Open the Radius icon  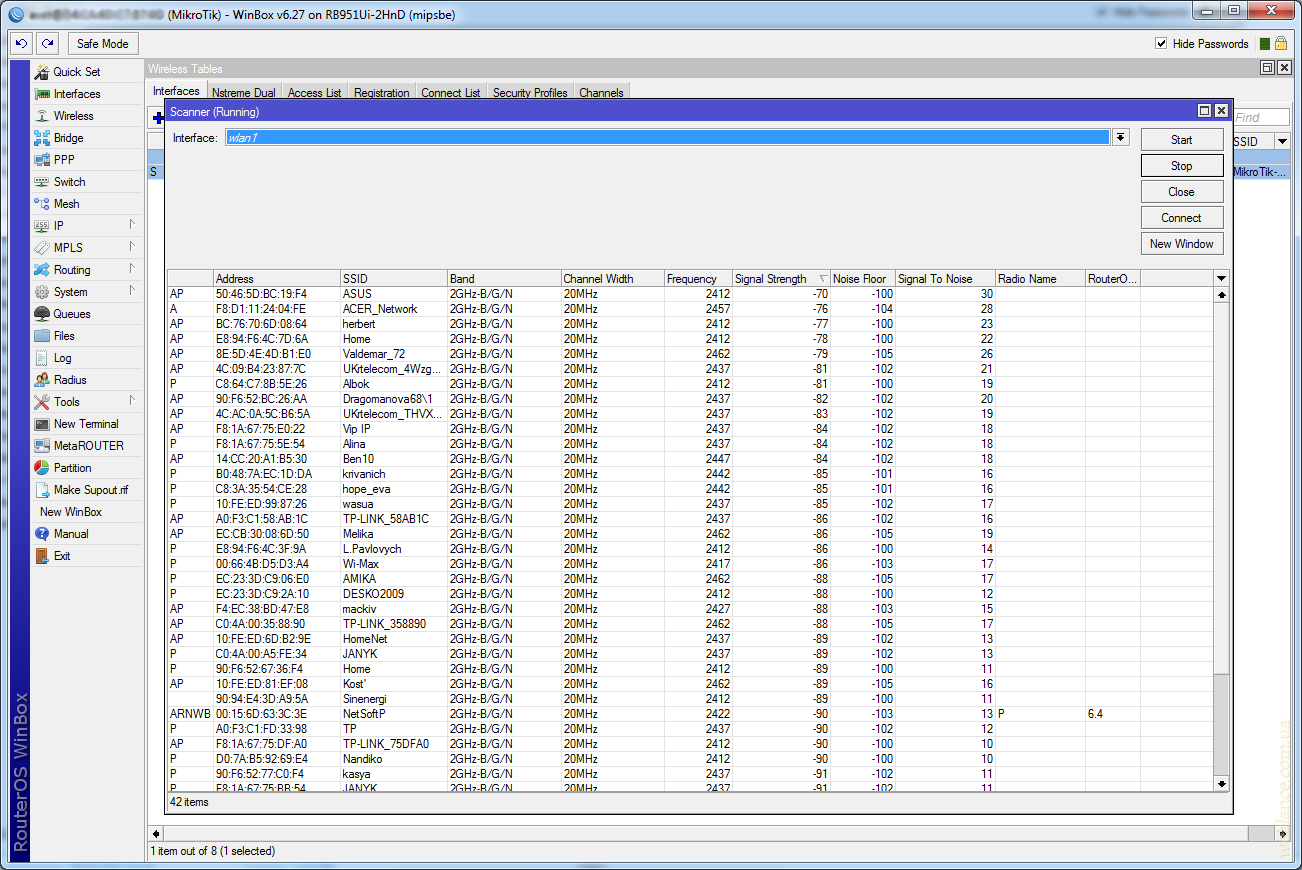click(x=41, y=380)
